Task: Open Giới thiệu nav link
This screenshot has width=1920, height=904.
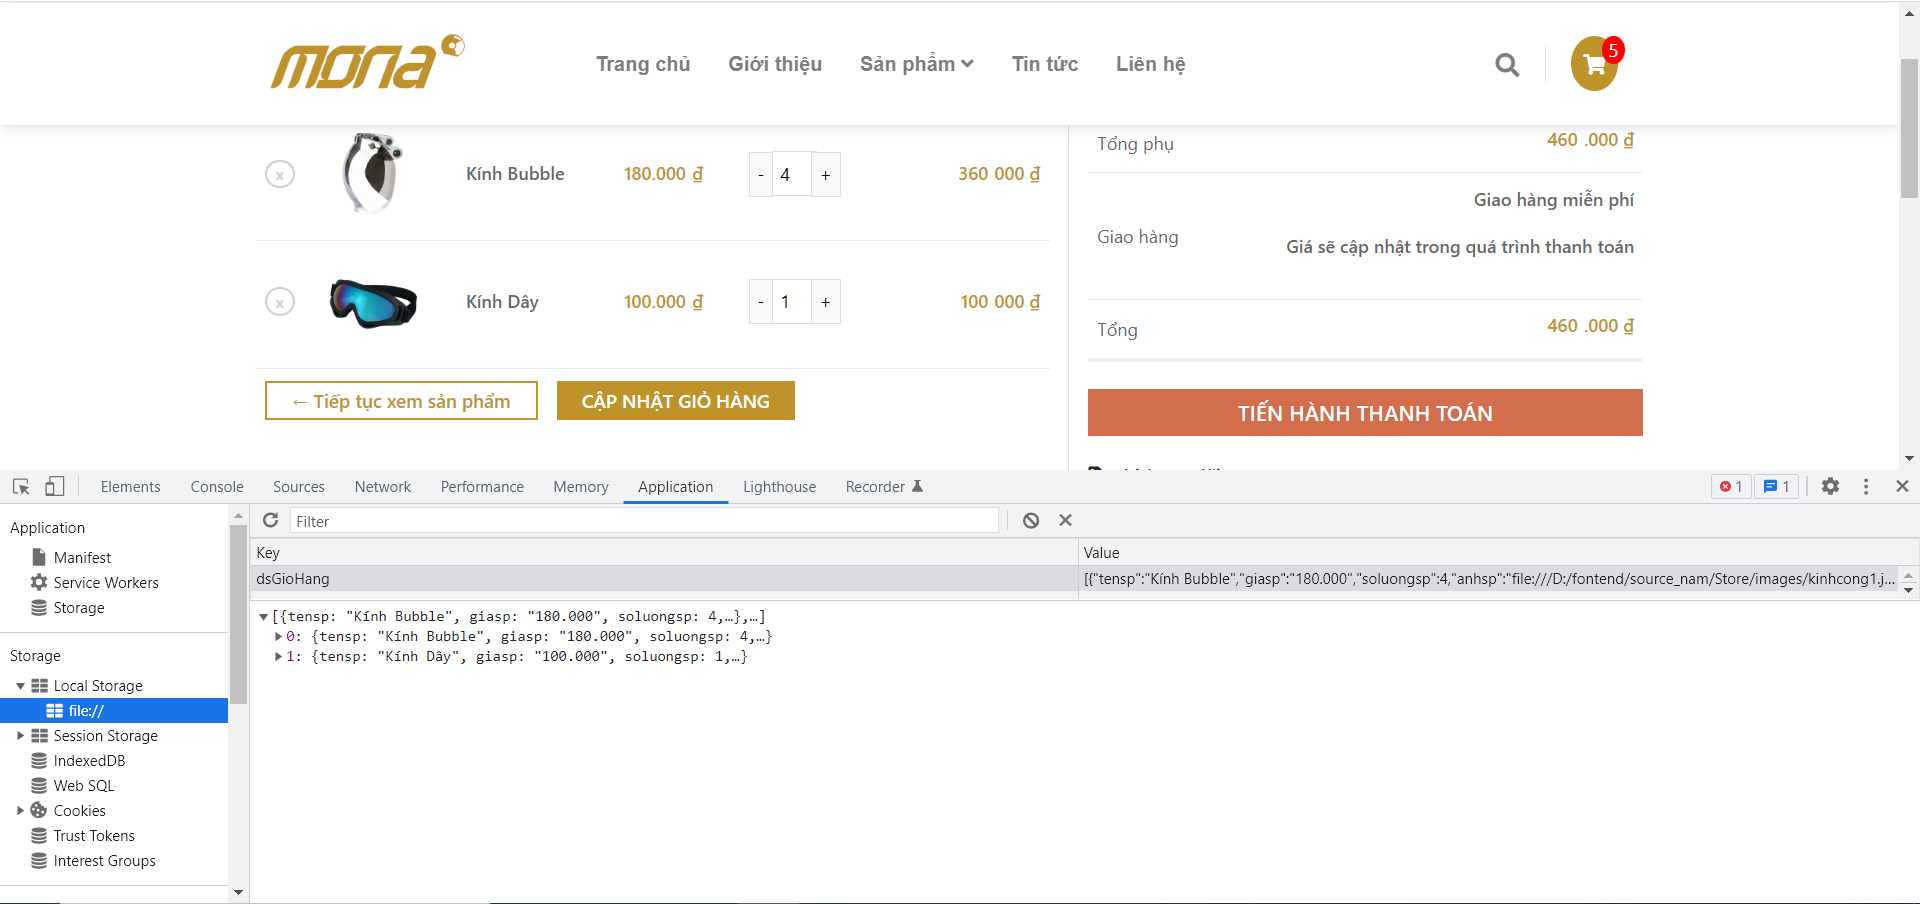Action: tap(775, 64)
